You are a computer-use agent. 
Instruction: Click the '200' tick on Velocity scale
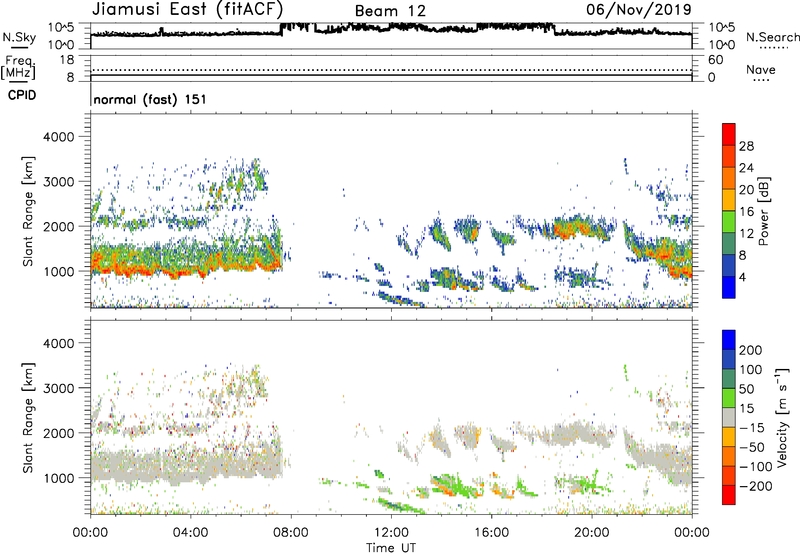(x=751, y=350)
